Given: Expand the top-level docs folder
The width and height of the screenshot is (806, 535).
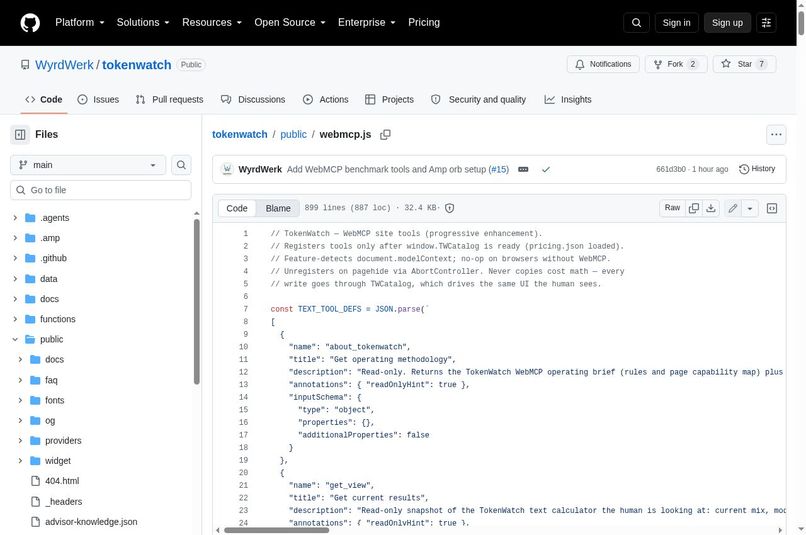Looking at the screenshot, I should coord(15,299).
